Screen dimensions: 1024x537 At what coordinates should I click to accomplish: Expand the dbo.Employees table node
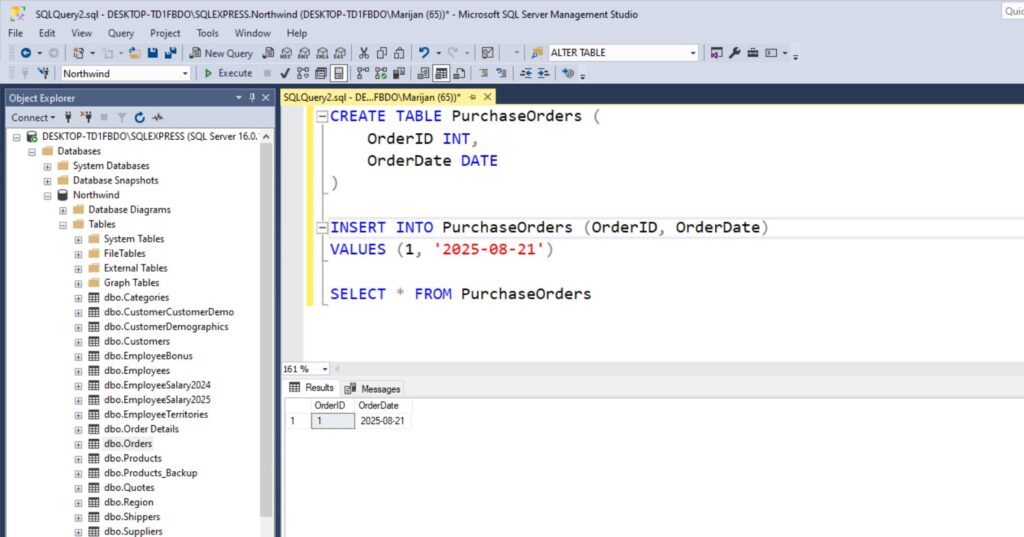pos(78,371)
